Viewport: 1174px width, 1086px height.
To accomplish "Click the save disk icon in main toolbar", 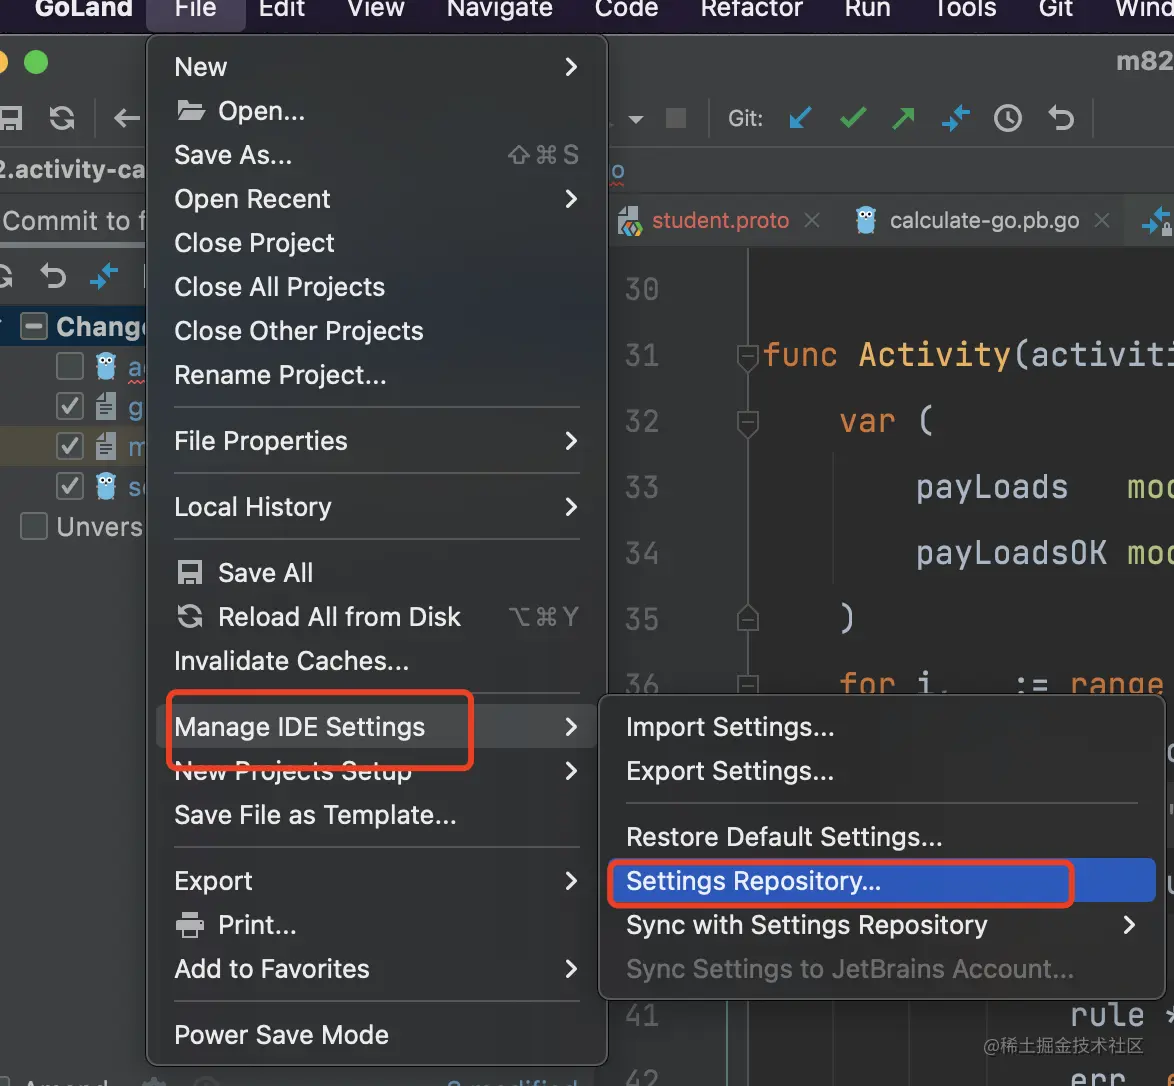I will [x=10, y=118].
